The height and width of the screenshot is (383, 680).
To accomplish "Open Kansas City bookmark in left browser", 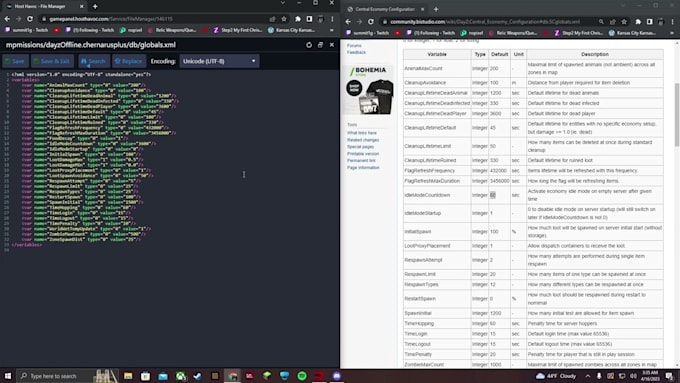I will click(291, 30).
